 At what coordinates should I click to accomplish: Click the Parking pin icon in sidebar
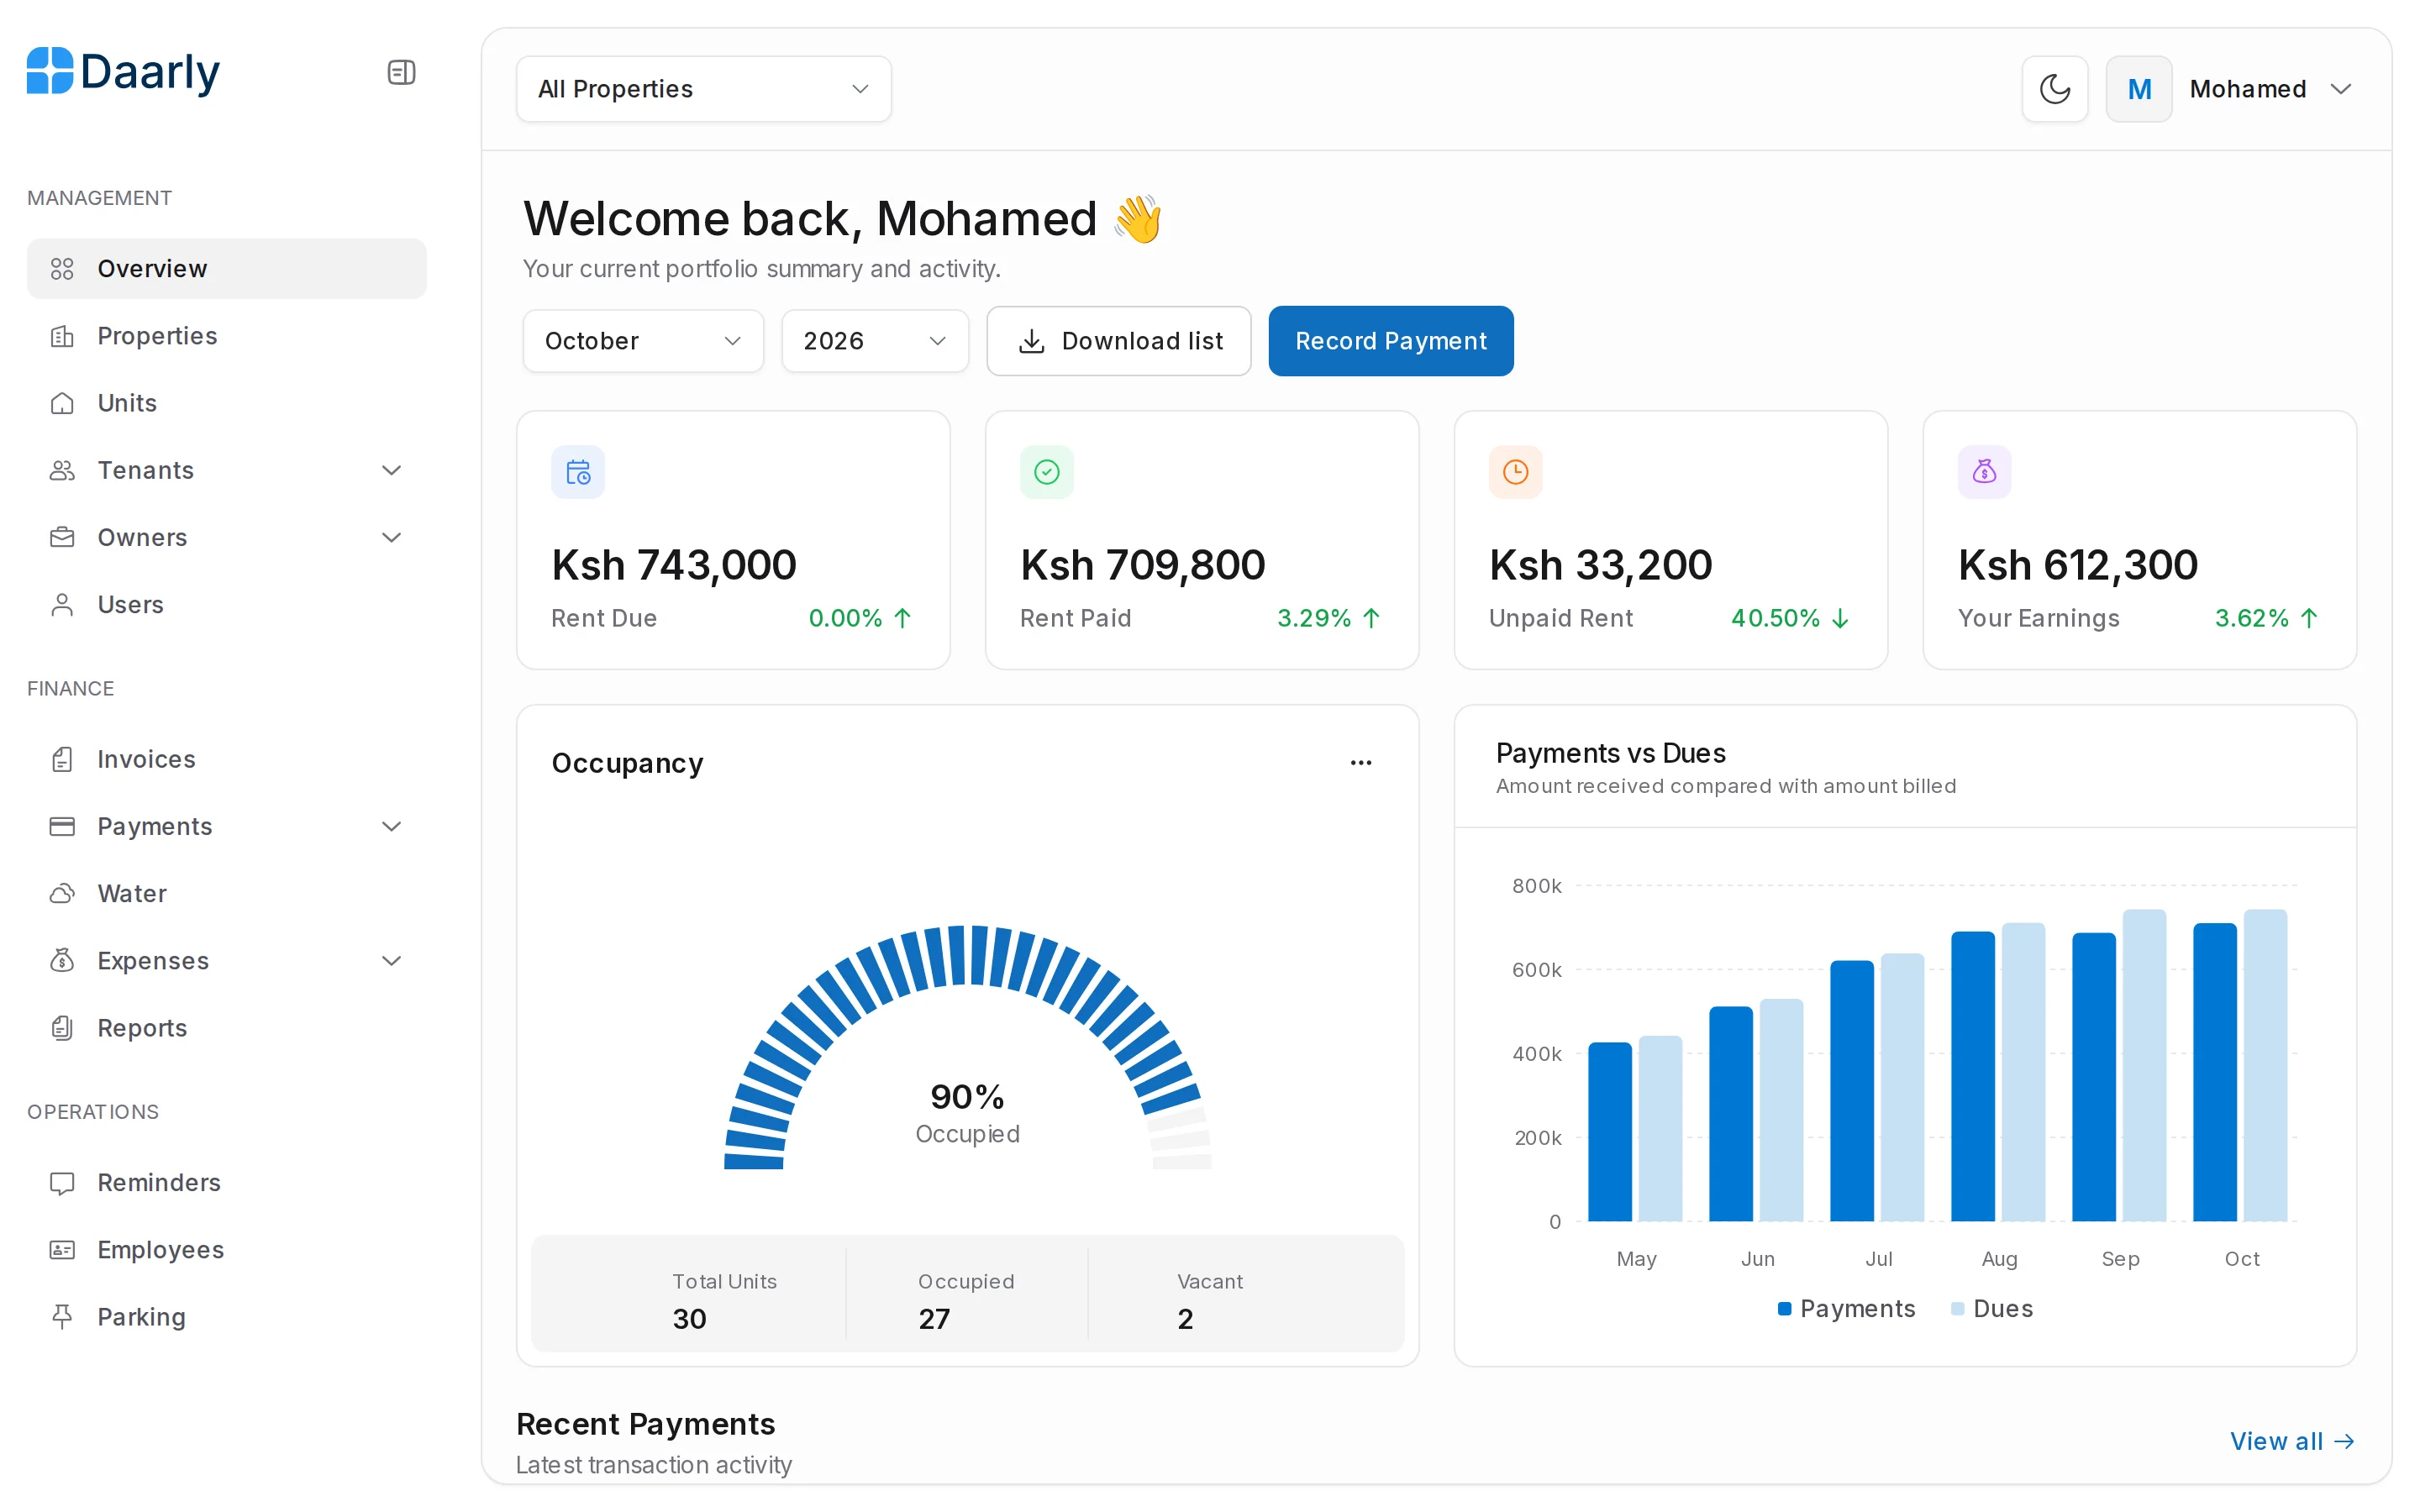coord(62,1317)
